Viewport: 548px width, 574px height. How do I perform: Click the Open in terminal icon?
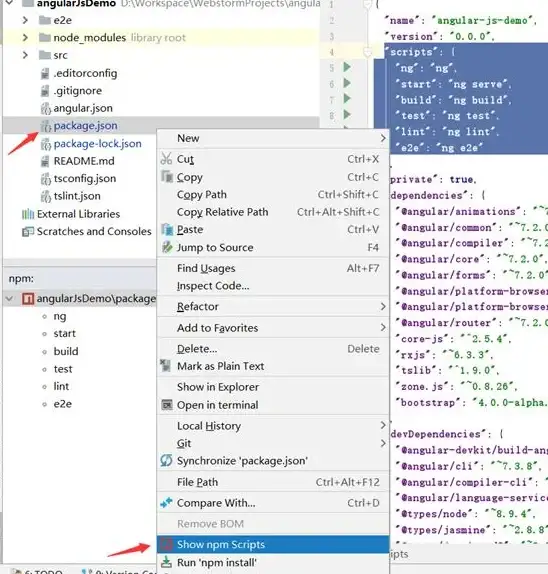point(167,405)
